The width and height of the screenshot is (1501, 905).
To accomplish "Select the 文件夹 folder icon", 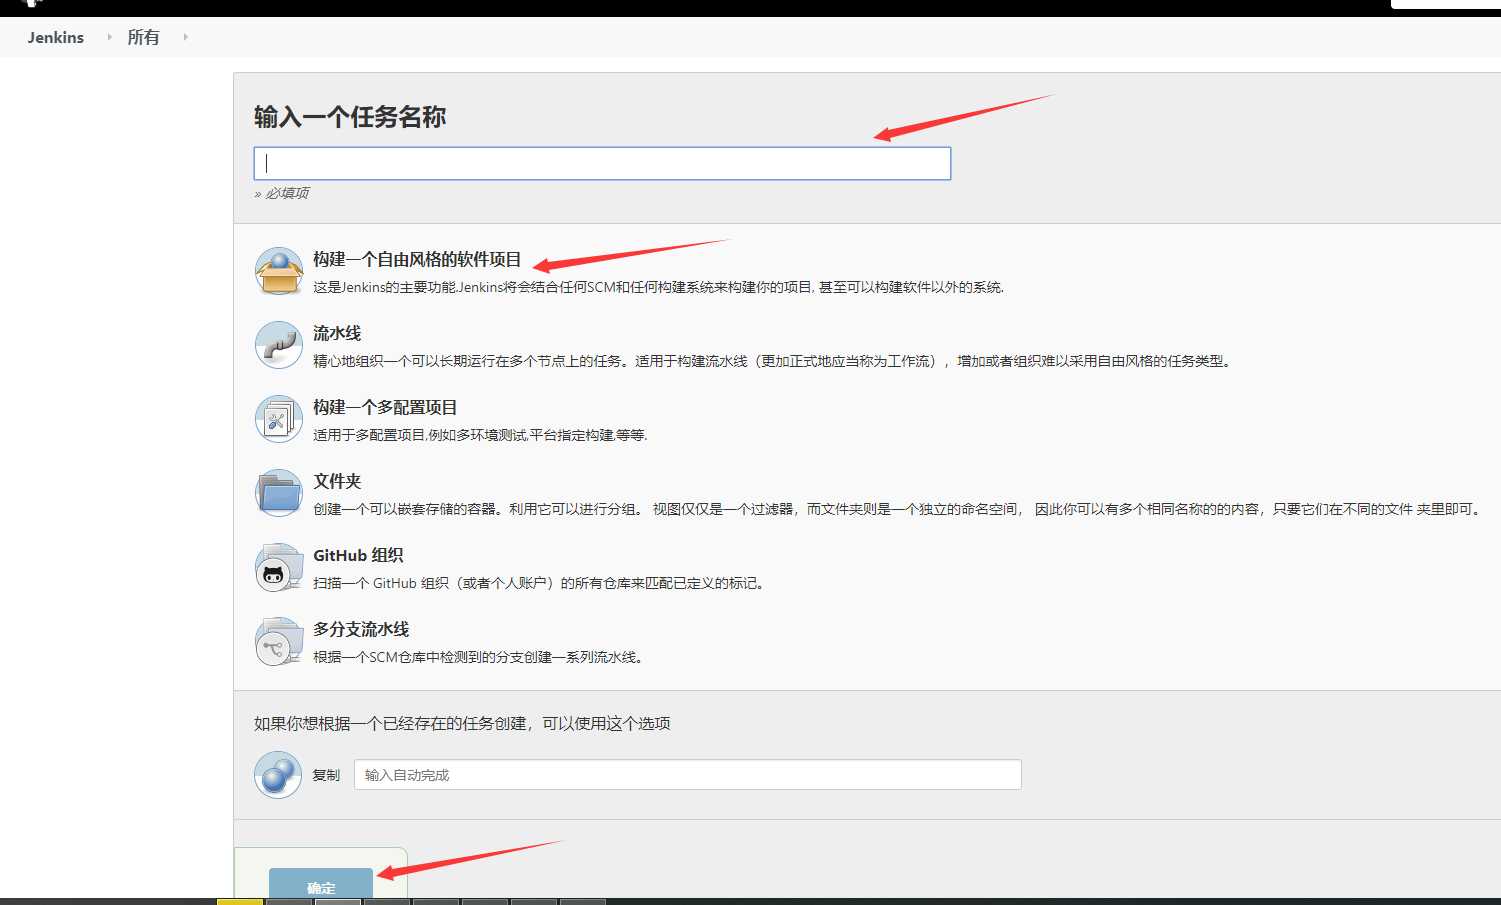I will point(279,493).
